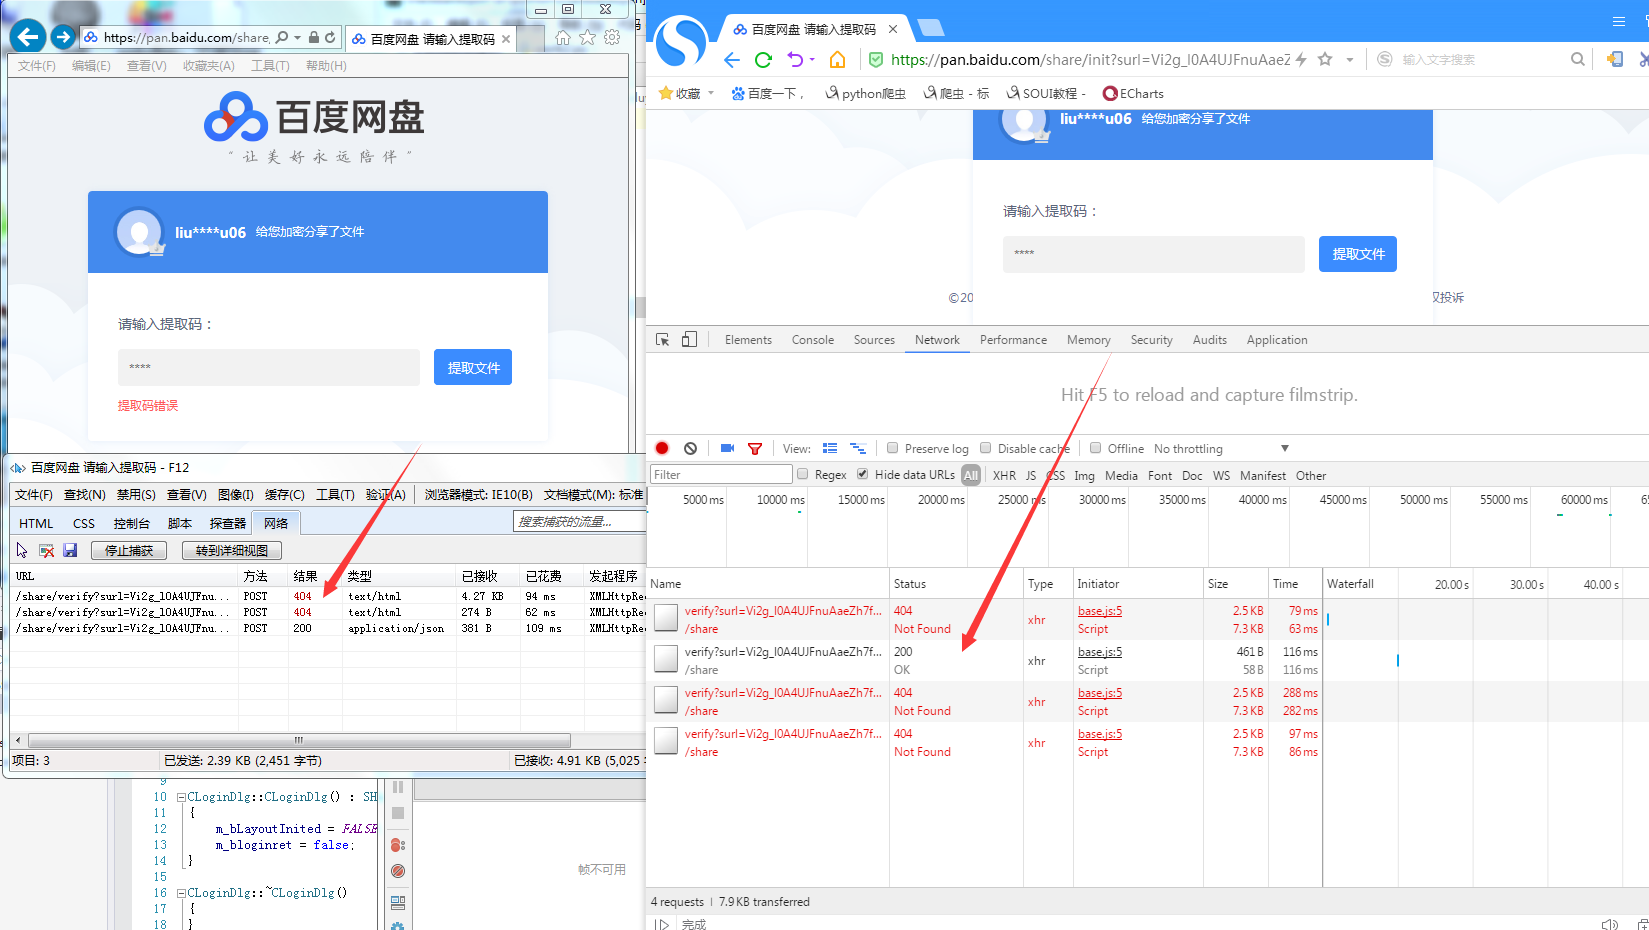Viewport: 1649px width, 930px height.
Task: Open 缓存(C) menu in F12 tools
Action: click(284, 494)
